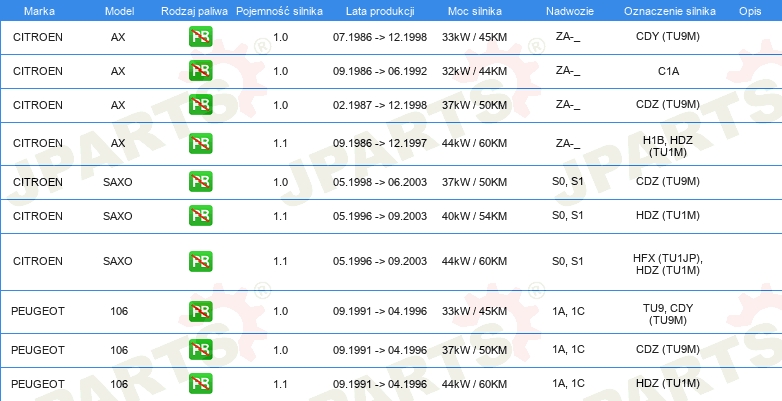Click the power value 40kW / 54KM
The height and width of the screenshot is (401, 782).
pyautogui.click(x=474, y=216)
